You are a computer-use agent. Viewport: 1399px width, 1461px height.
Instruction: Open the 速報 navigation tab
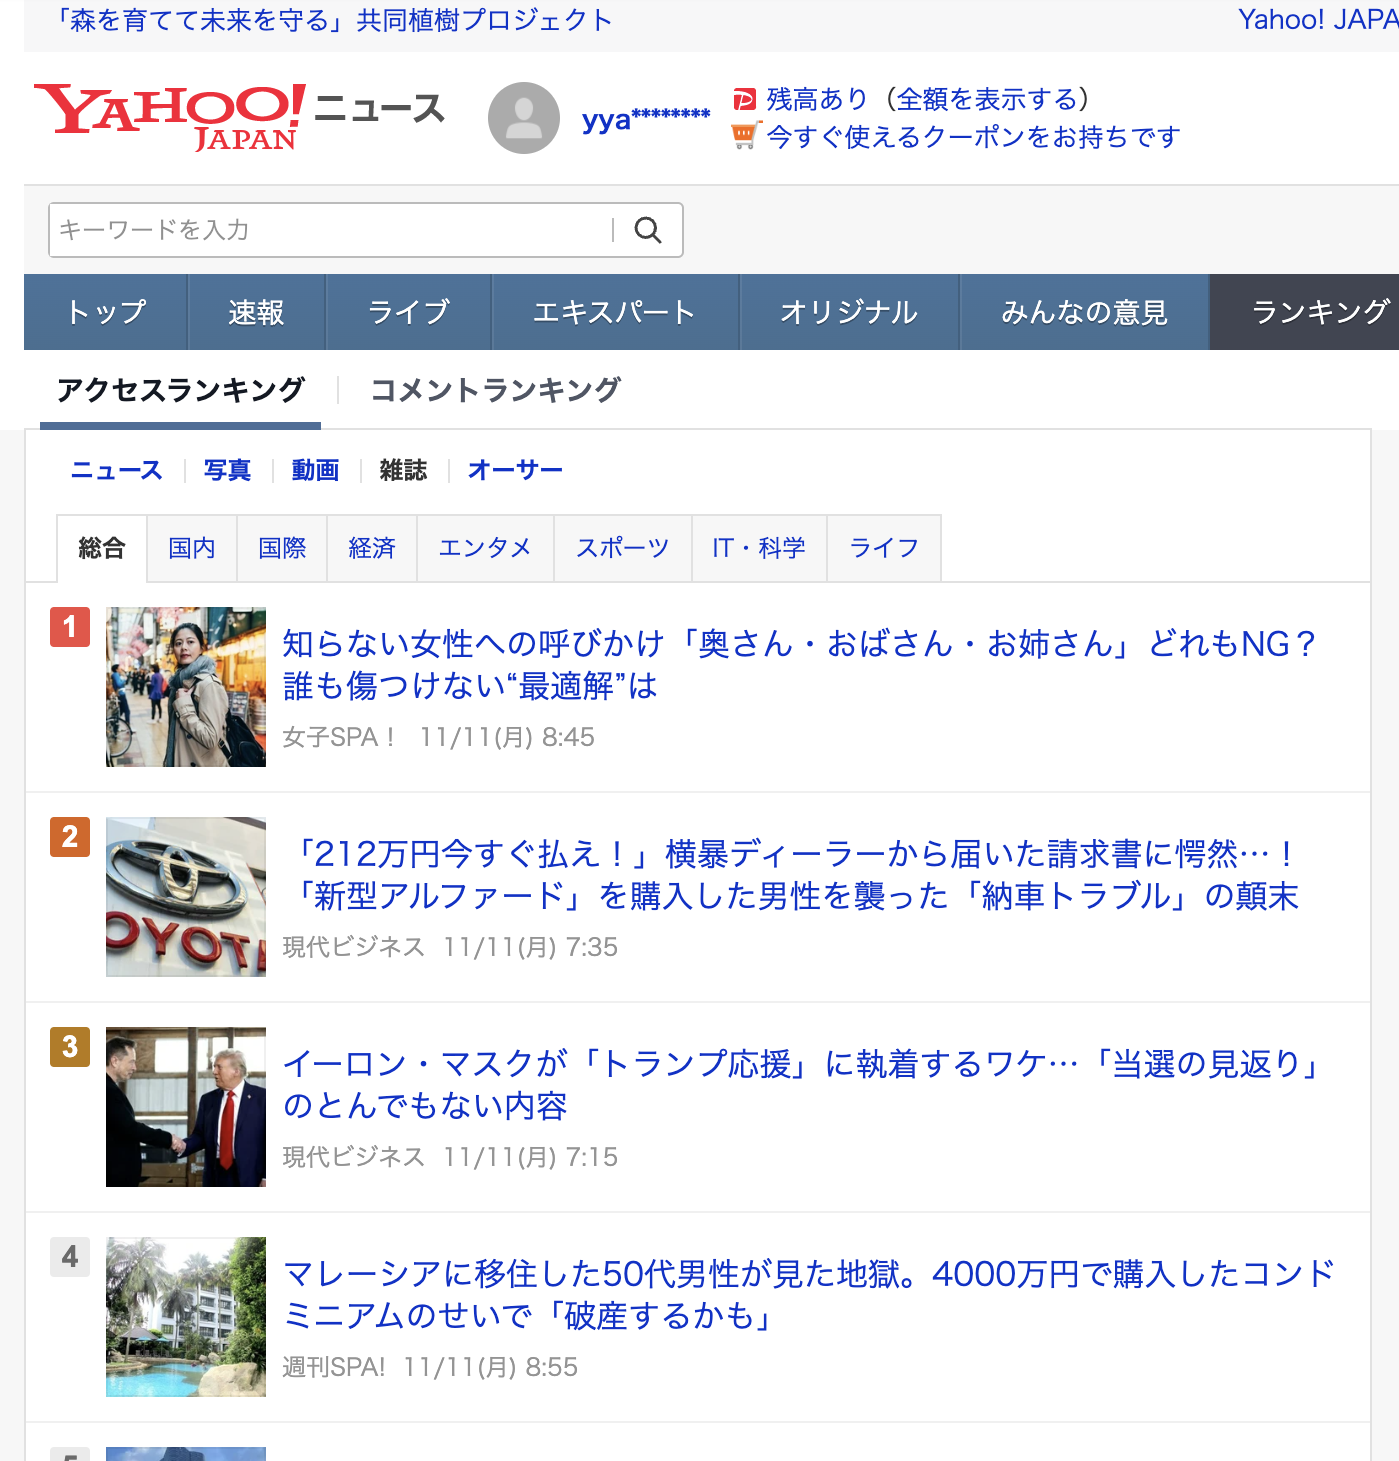257,312
